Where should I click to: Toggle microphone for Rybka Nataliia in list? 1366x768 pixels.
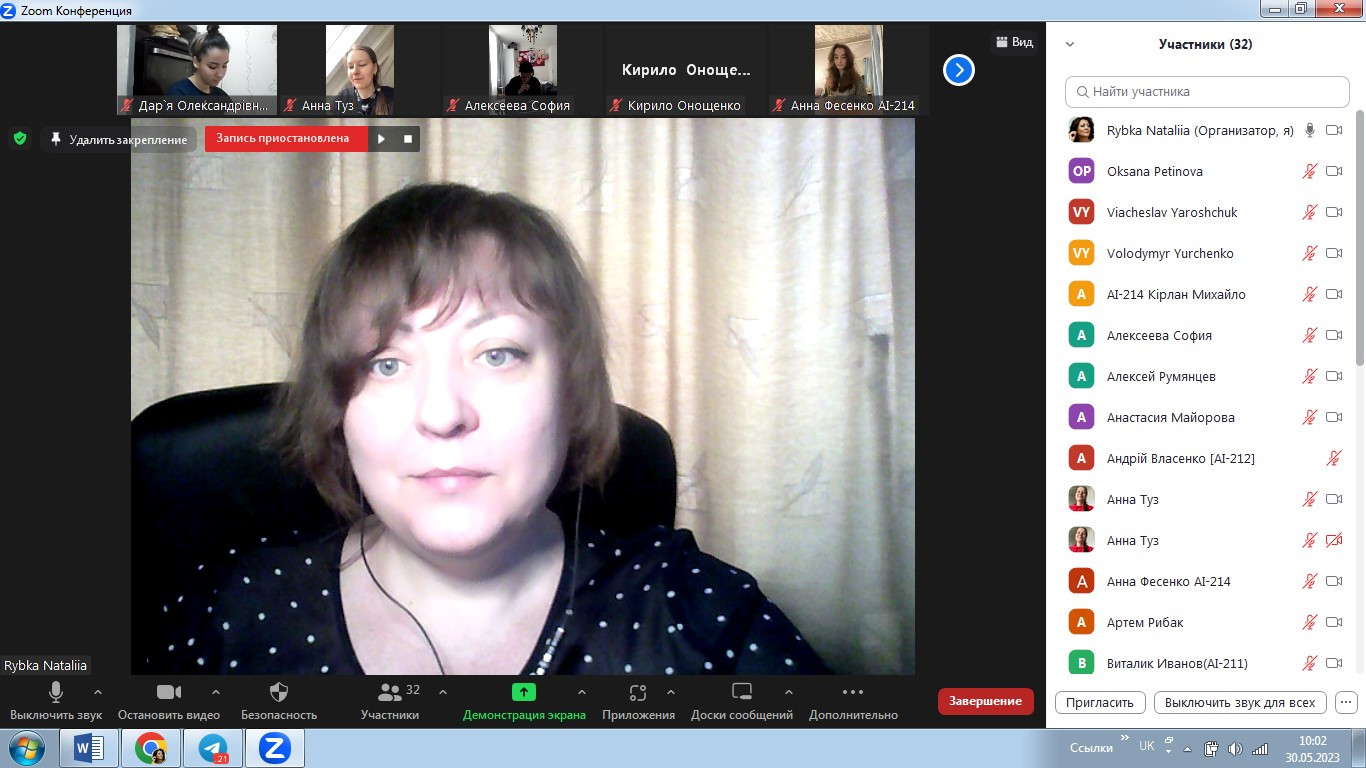tap(1310, 130)
